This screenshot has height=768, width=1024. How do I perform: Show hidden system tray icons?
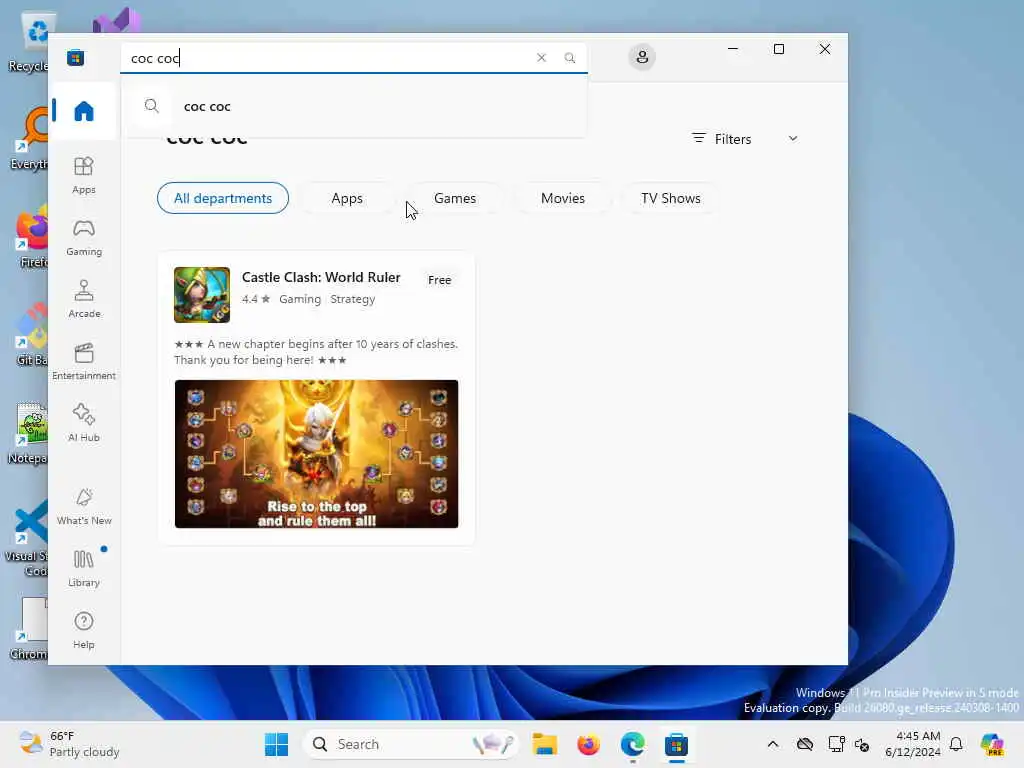pyautogui.click(x=773, y=744)
